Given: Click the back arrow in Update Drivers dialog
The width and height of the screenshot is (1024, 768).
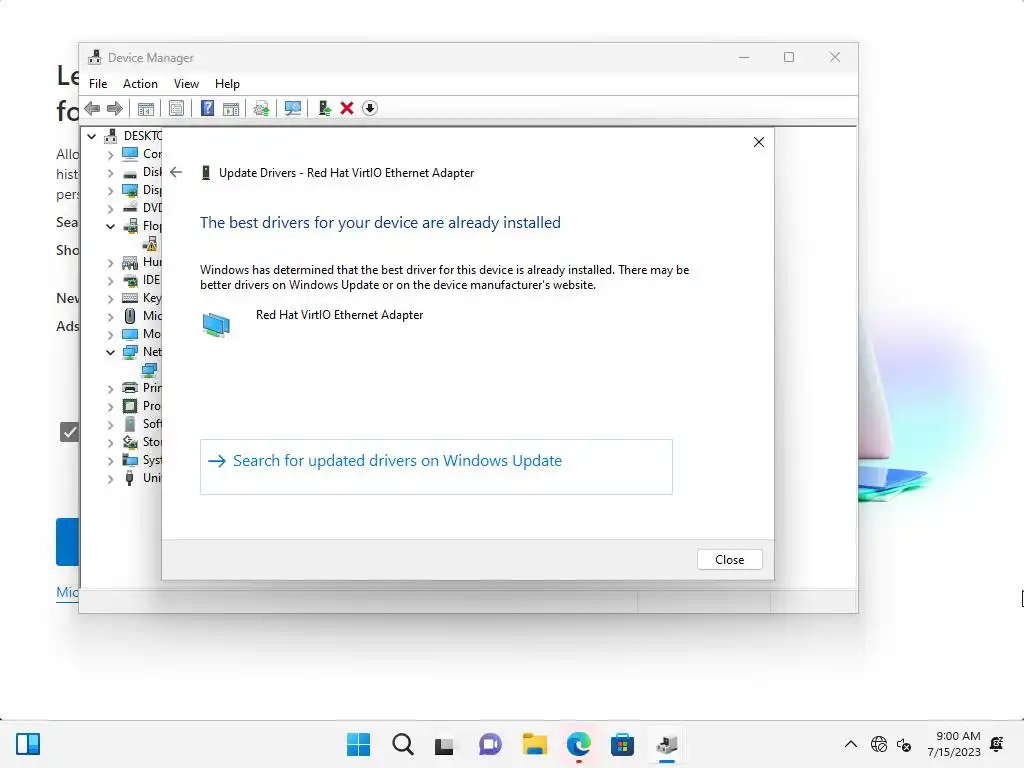Looking at the screenshot, I should tap(176, 172).
